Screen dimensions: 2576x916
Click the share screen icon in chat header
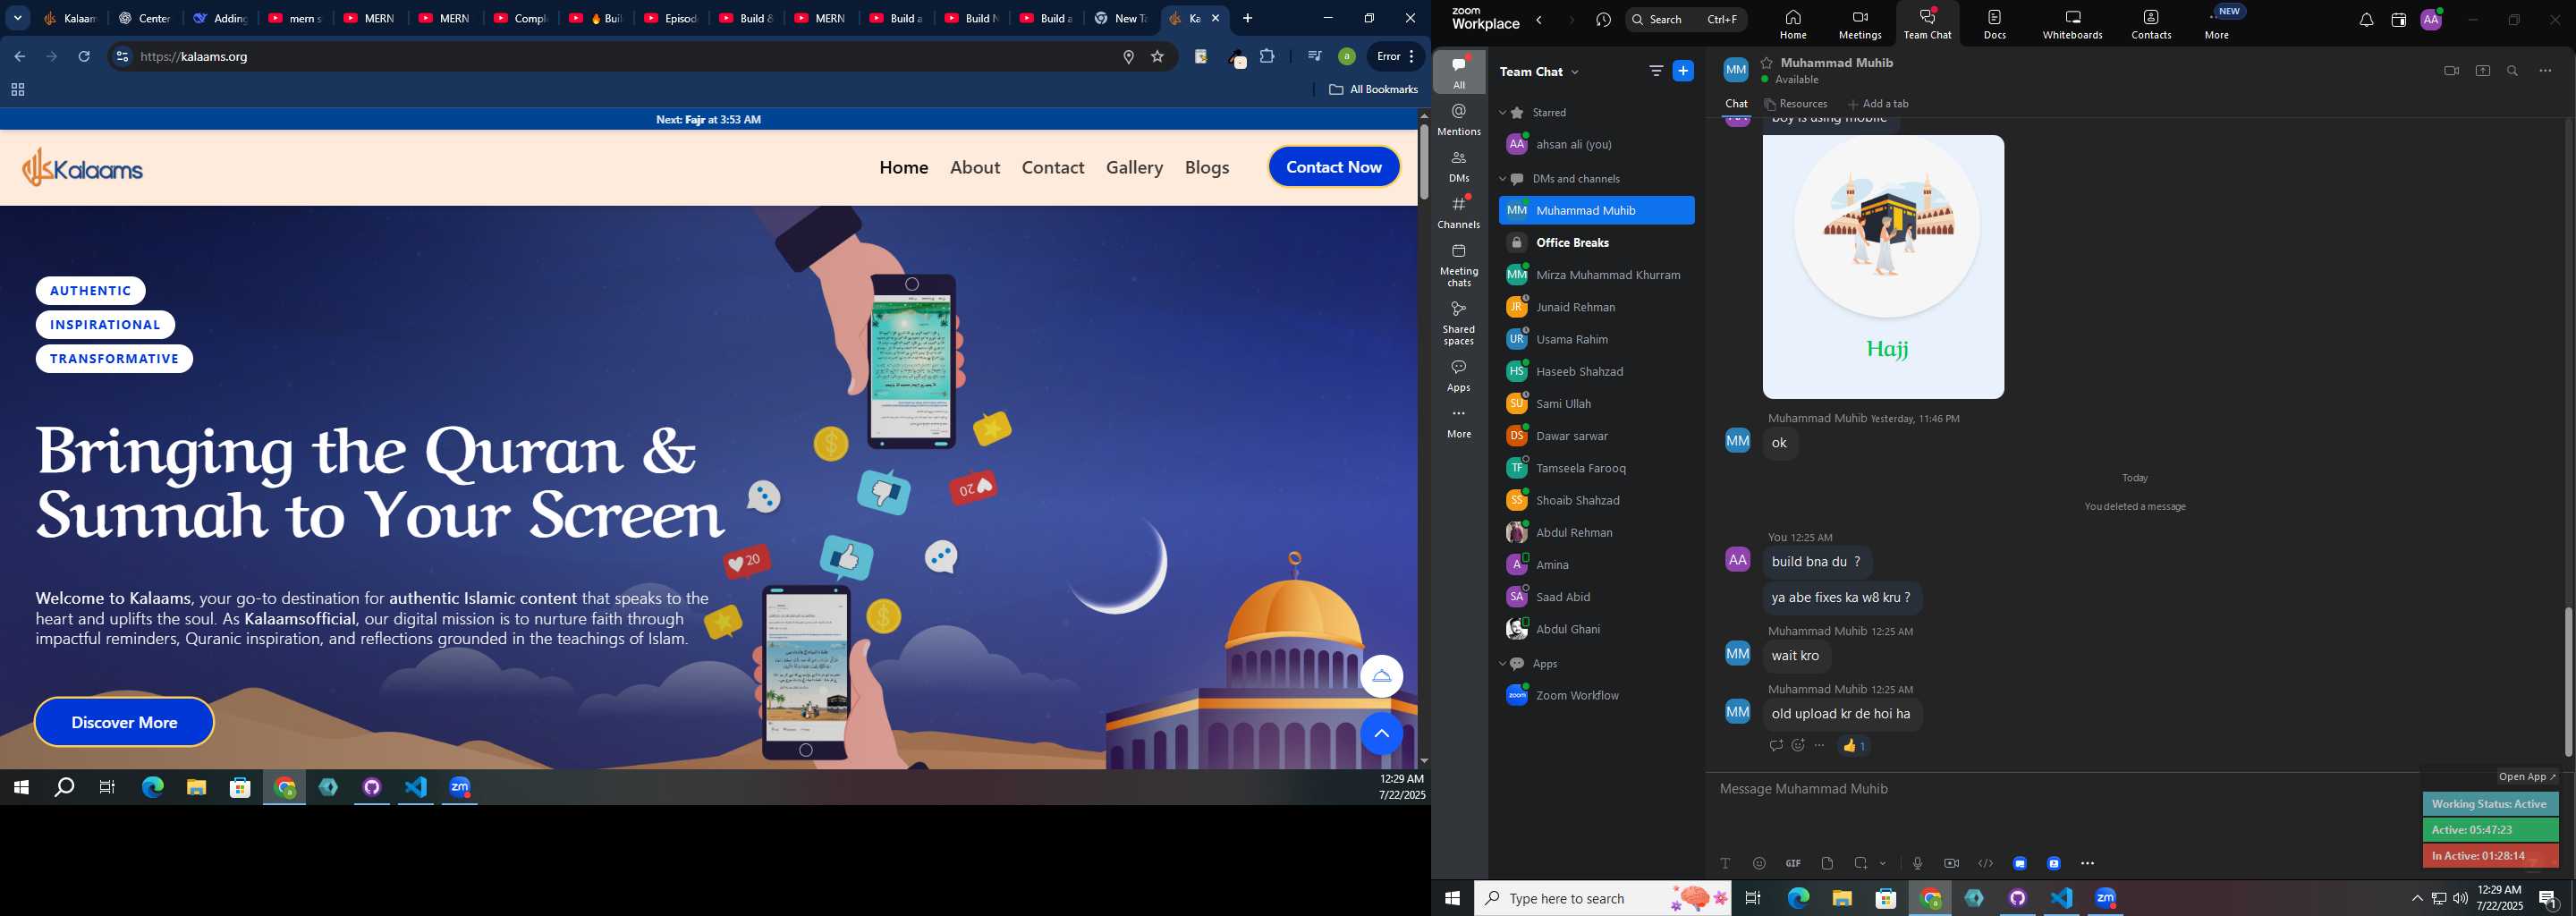click(2483, 71)
